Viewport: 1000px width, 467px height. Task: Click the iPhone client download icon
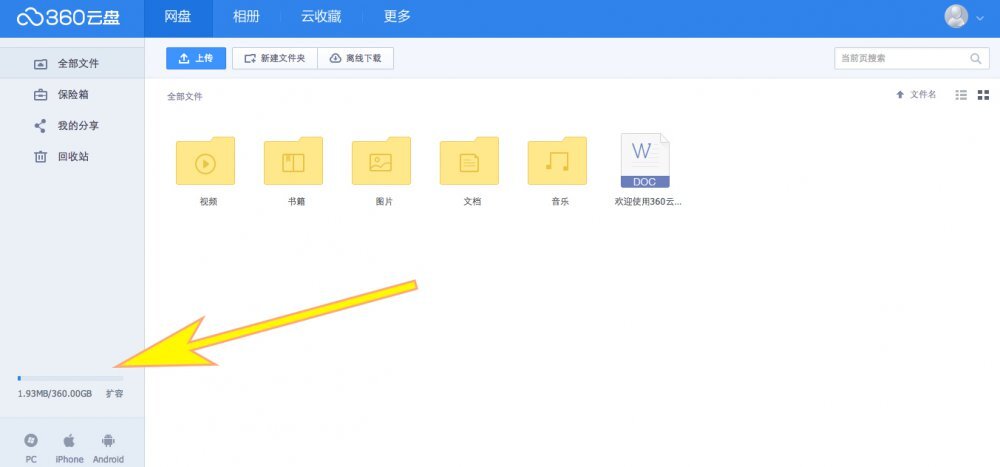(x=69, y=441)
